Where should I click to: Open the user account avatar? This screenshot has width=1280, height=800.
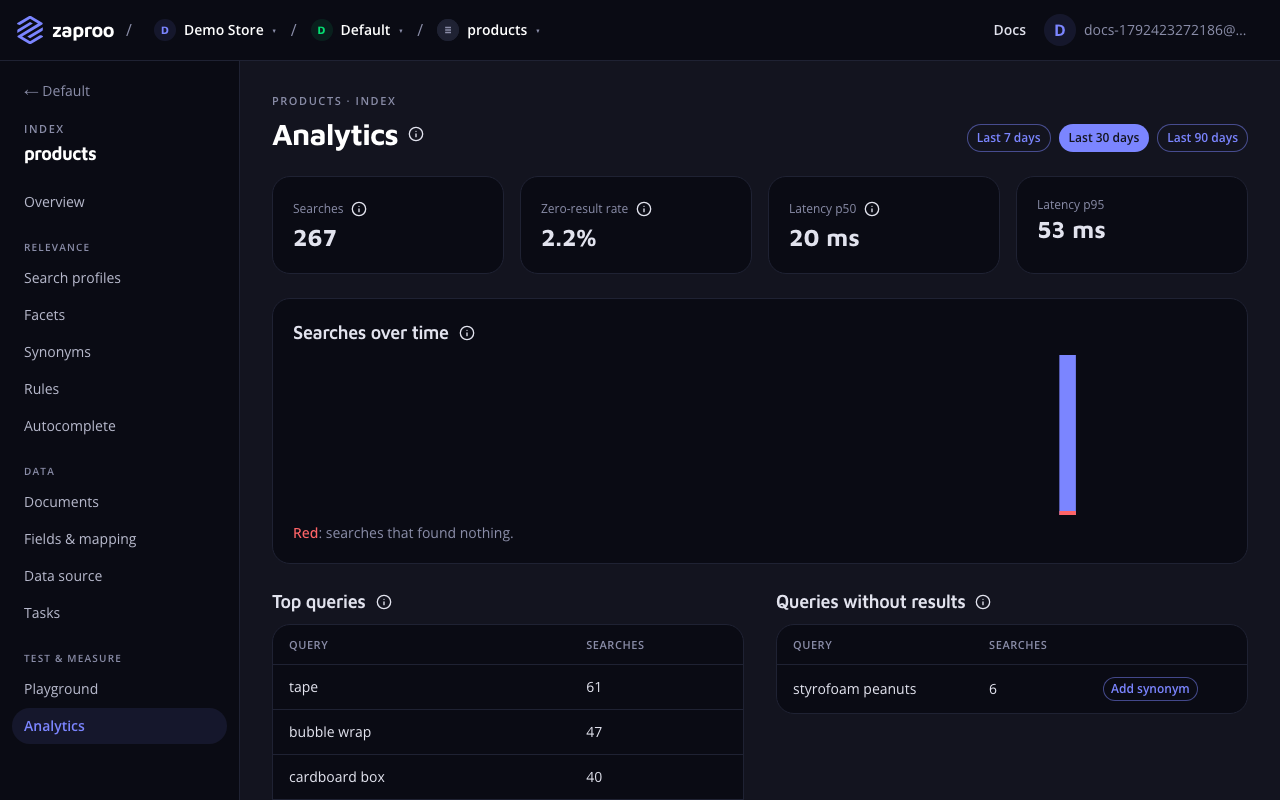point(1060,30)
